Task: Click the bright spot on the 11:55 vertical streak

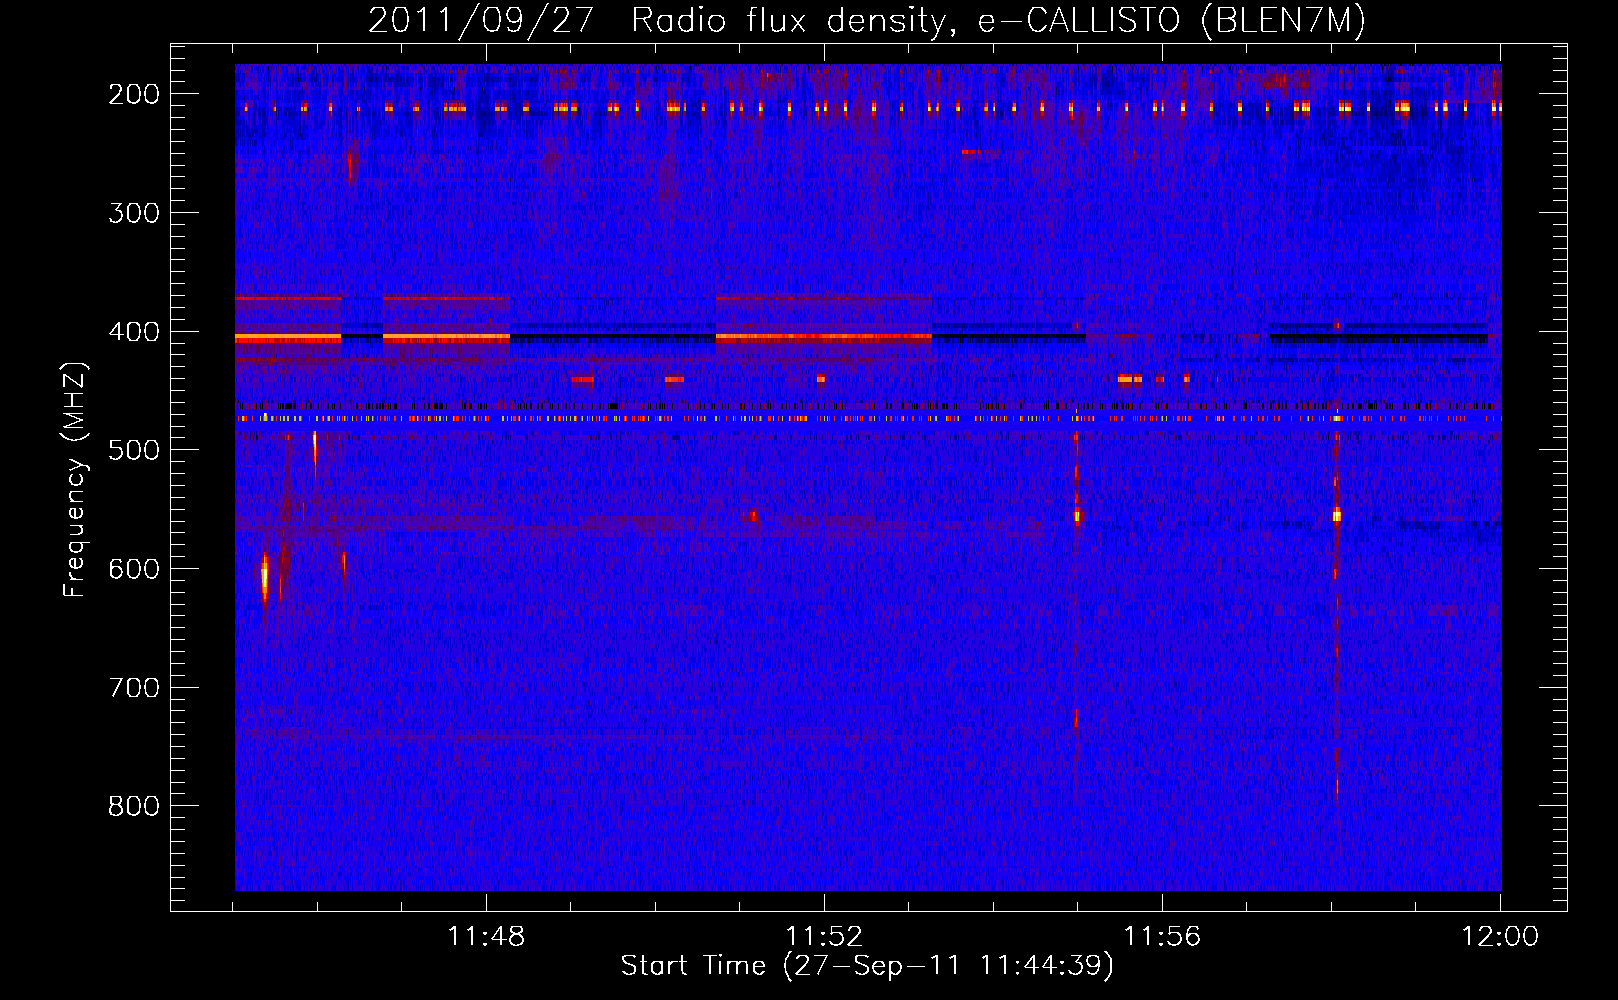Action: (x=1077, y=516)
